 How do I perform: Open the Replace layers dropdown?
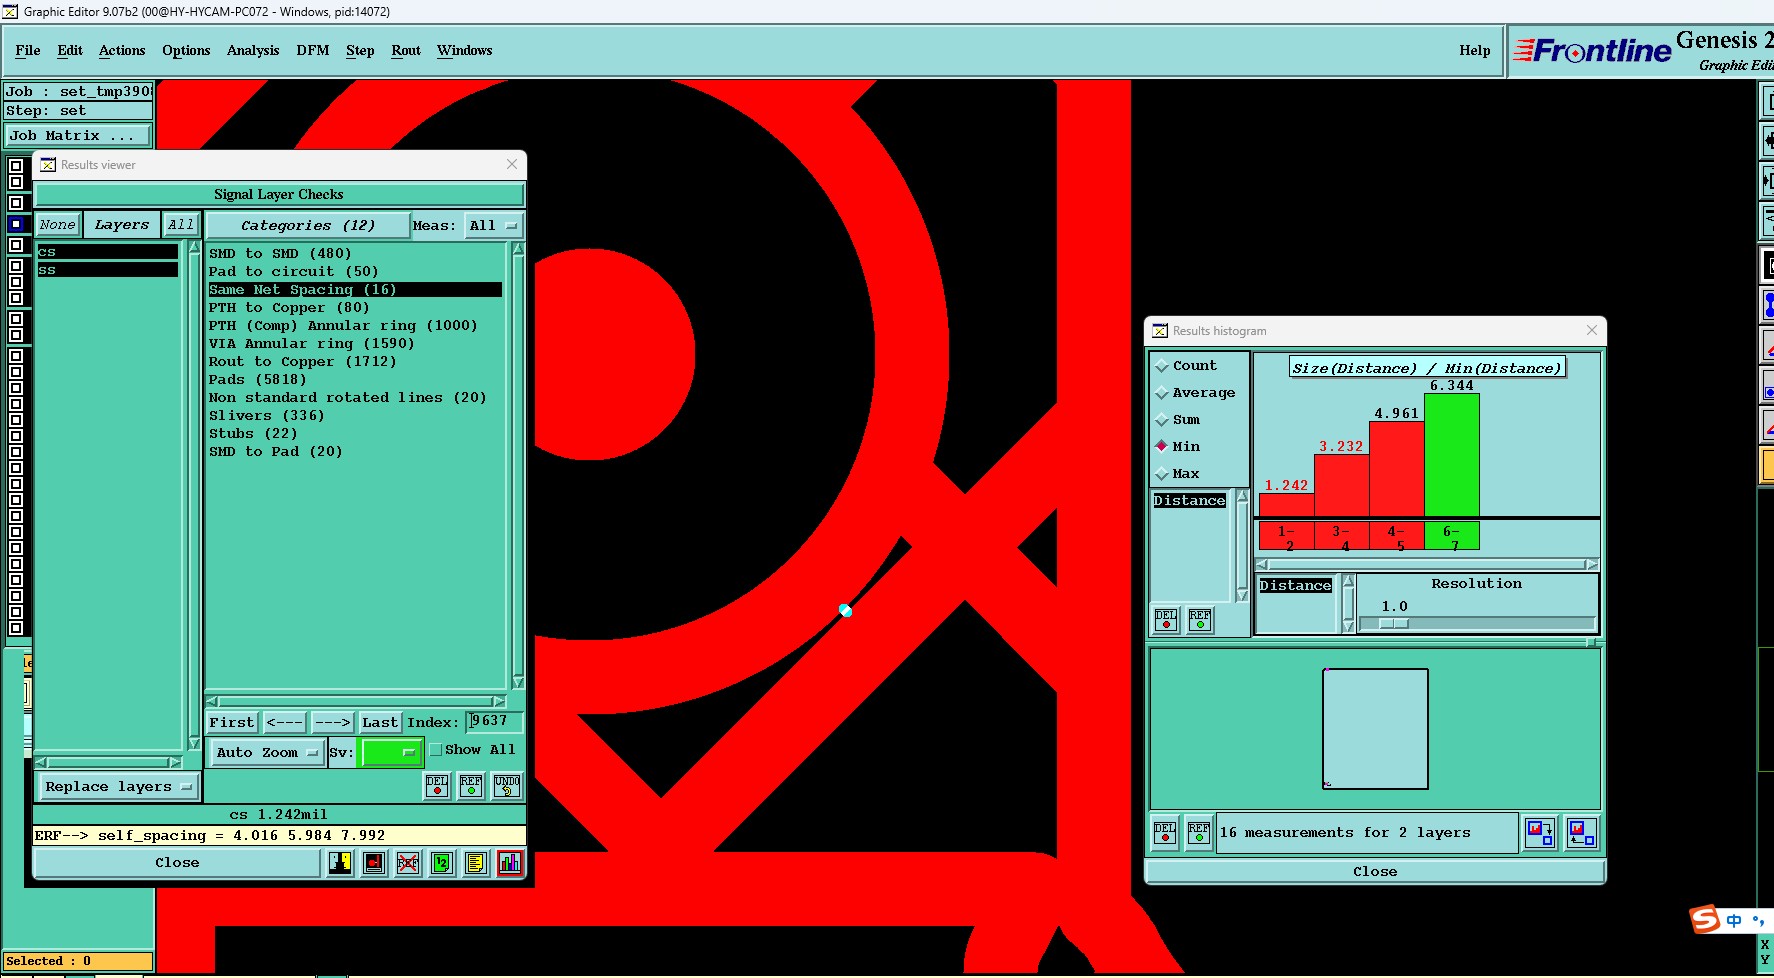(118, 787)
